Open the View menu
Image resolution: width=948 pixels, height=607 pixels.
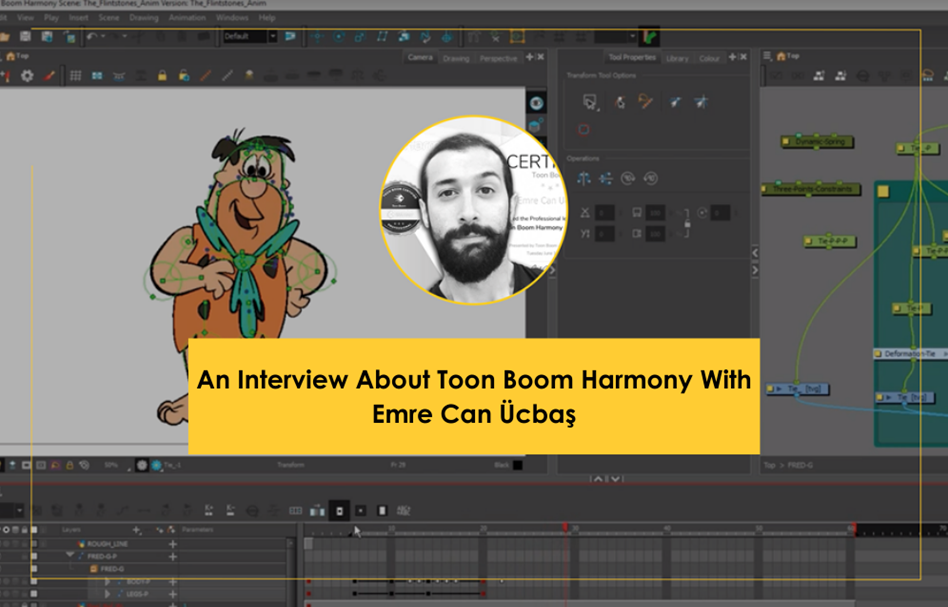25,18
